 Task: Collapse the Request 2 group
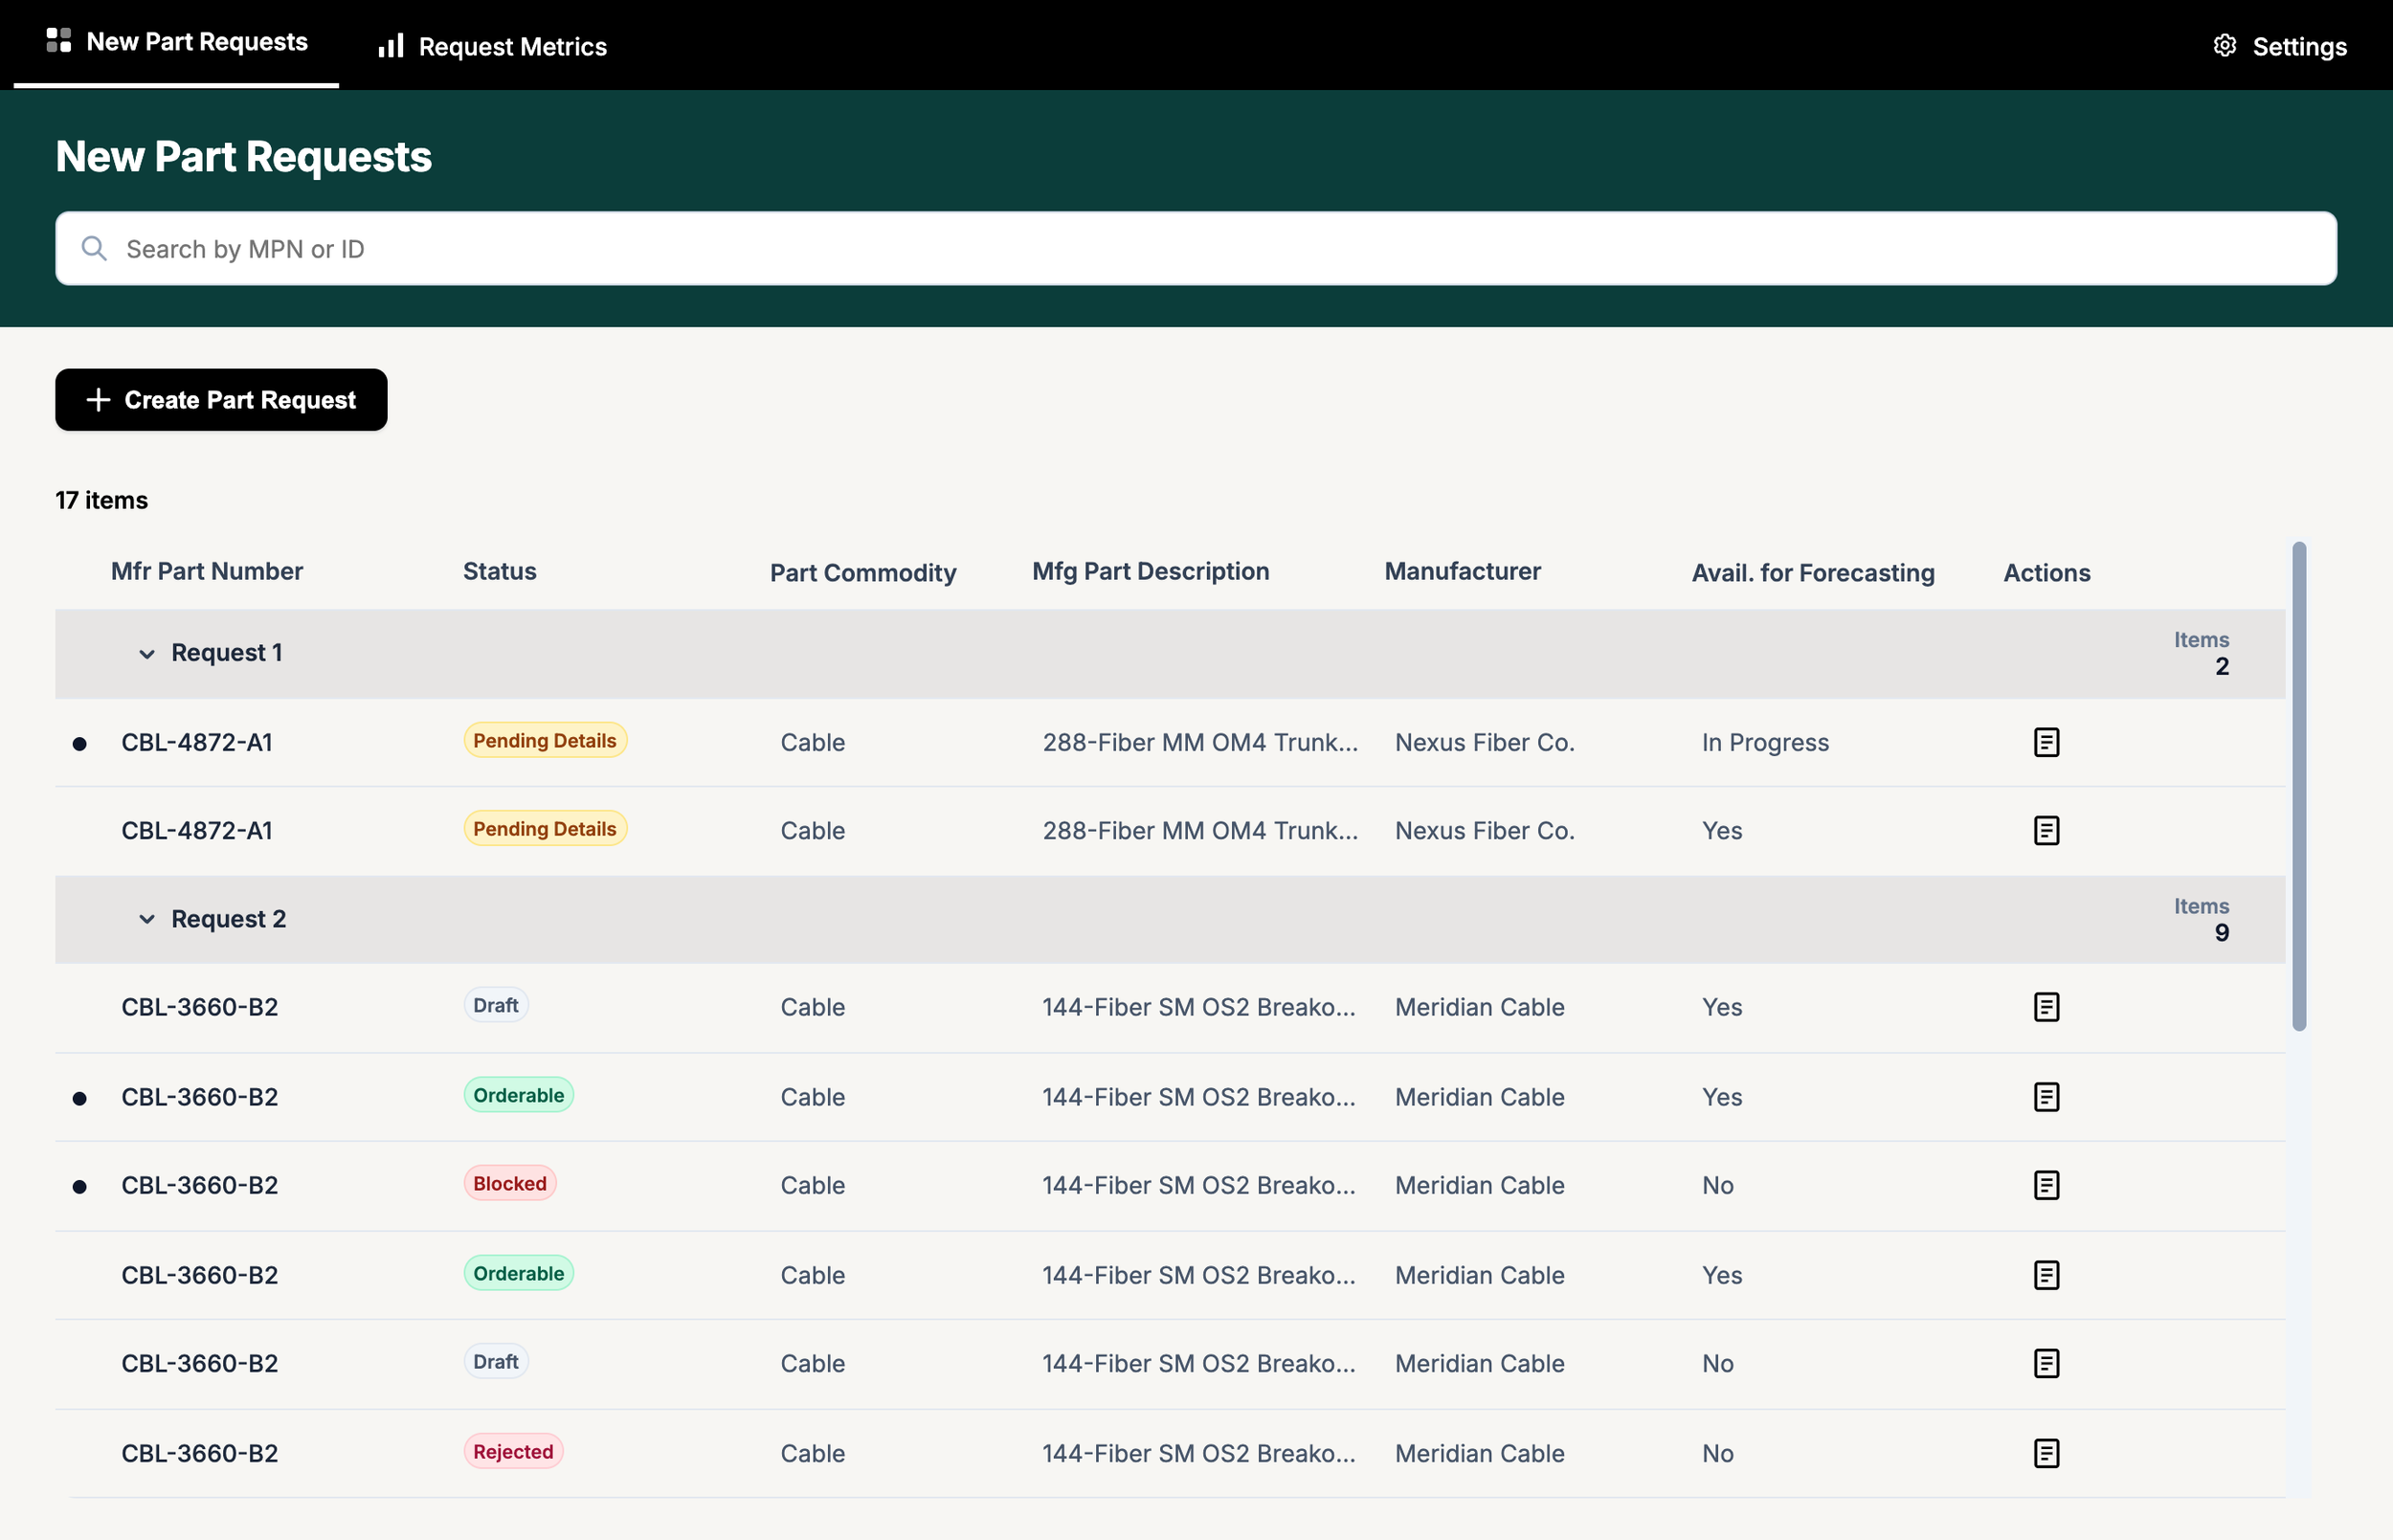[147, 919]
